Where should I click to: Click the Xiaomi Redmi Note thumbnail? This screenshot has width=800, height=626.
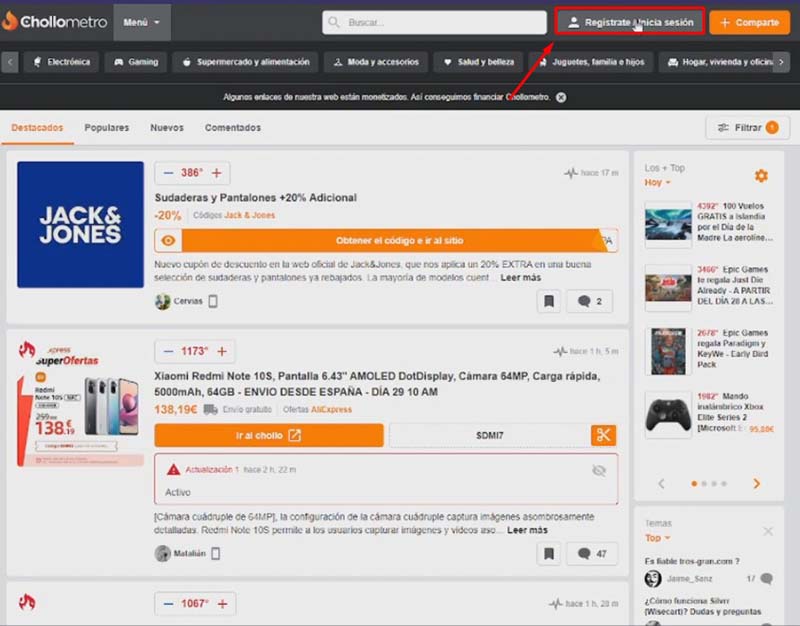tap(81, 403)
